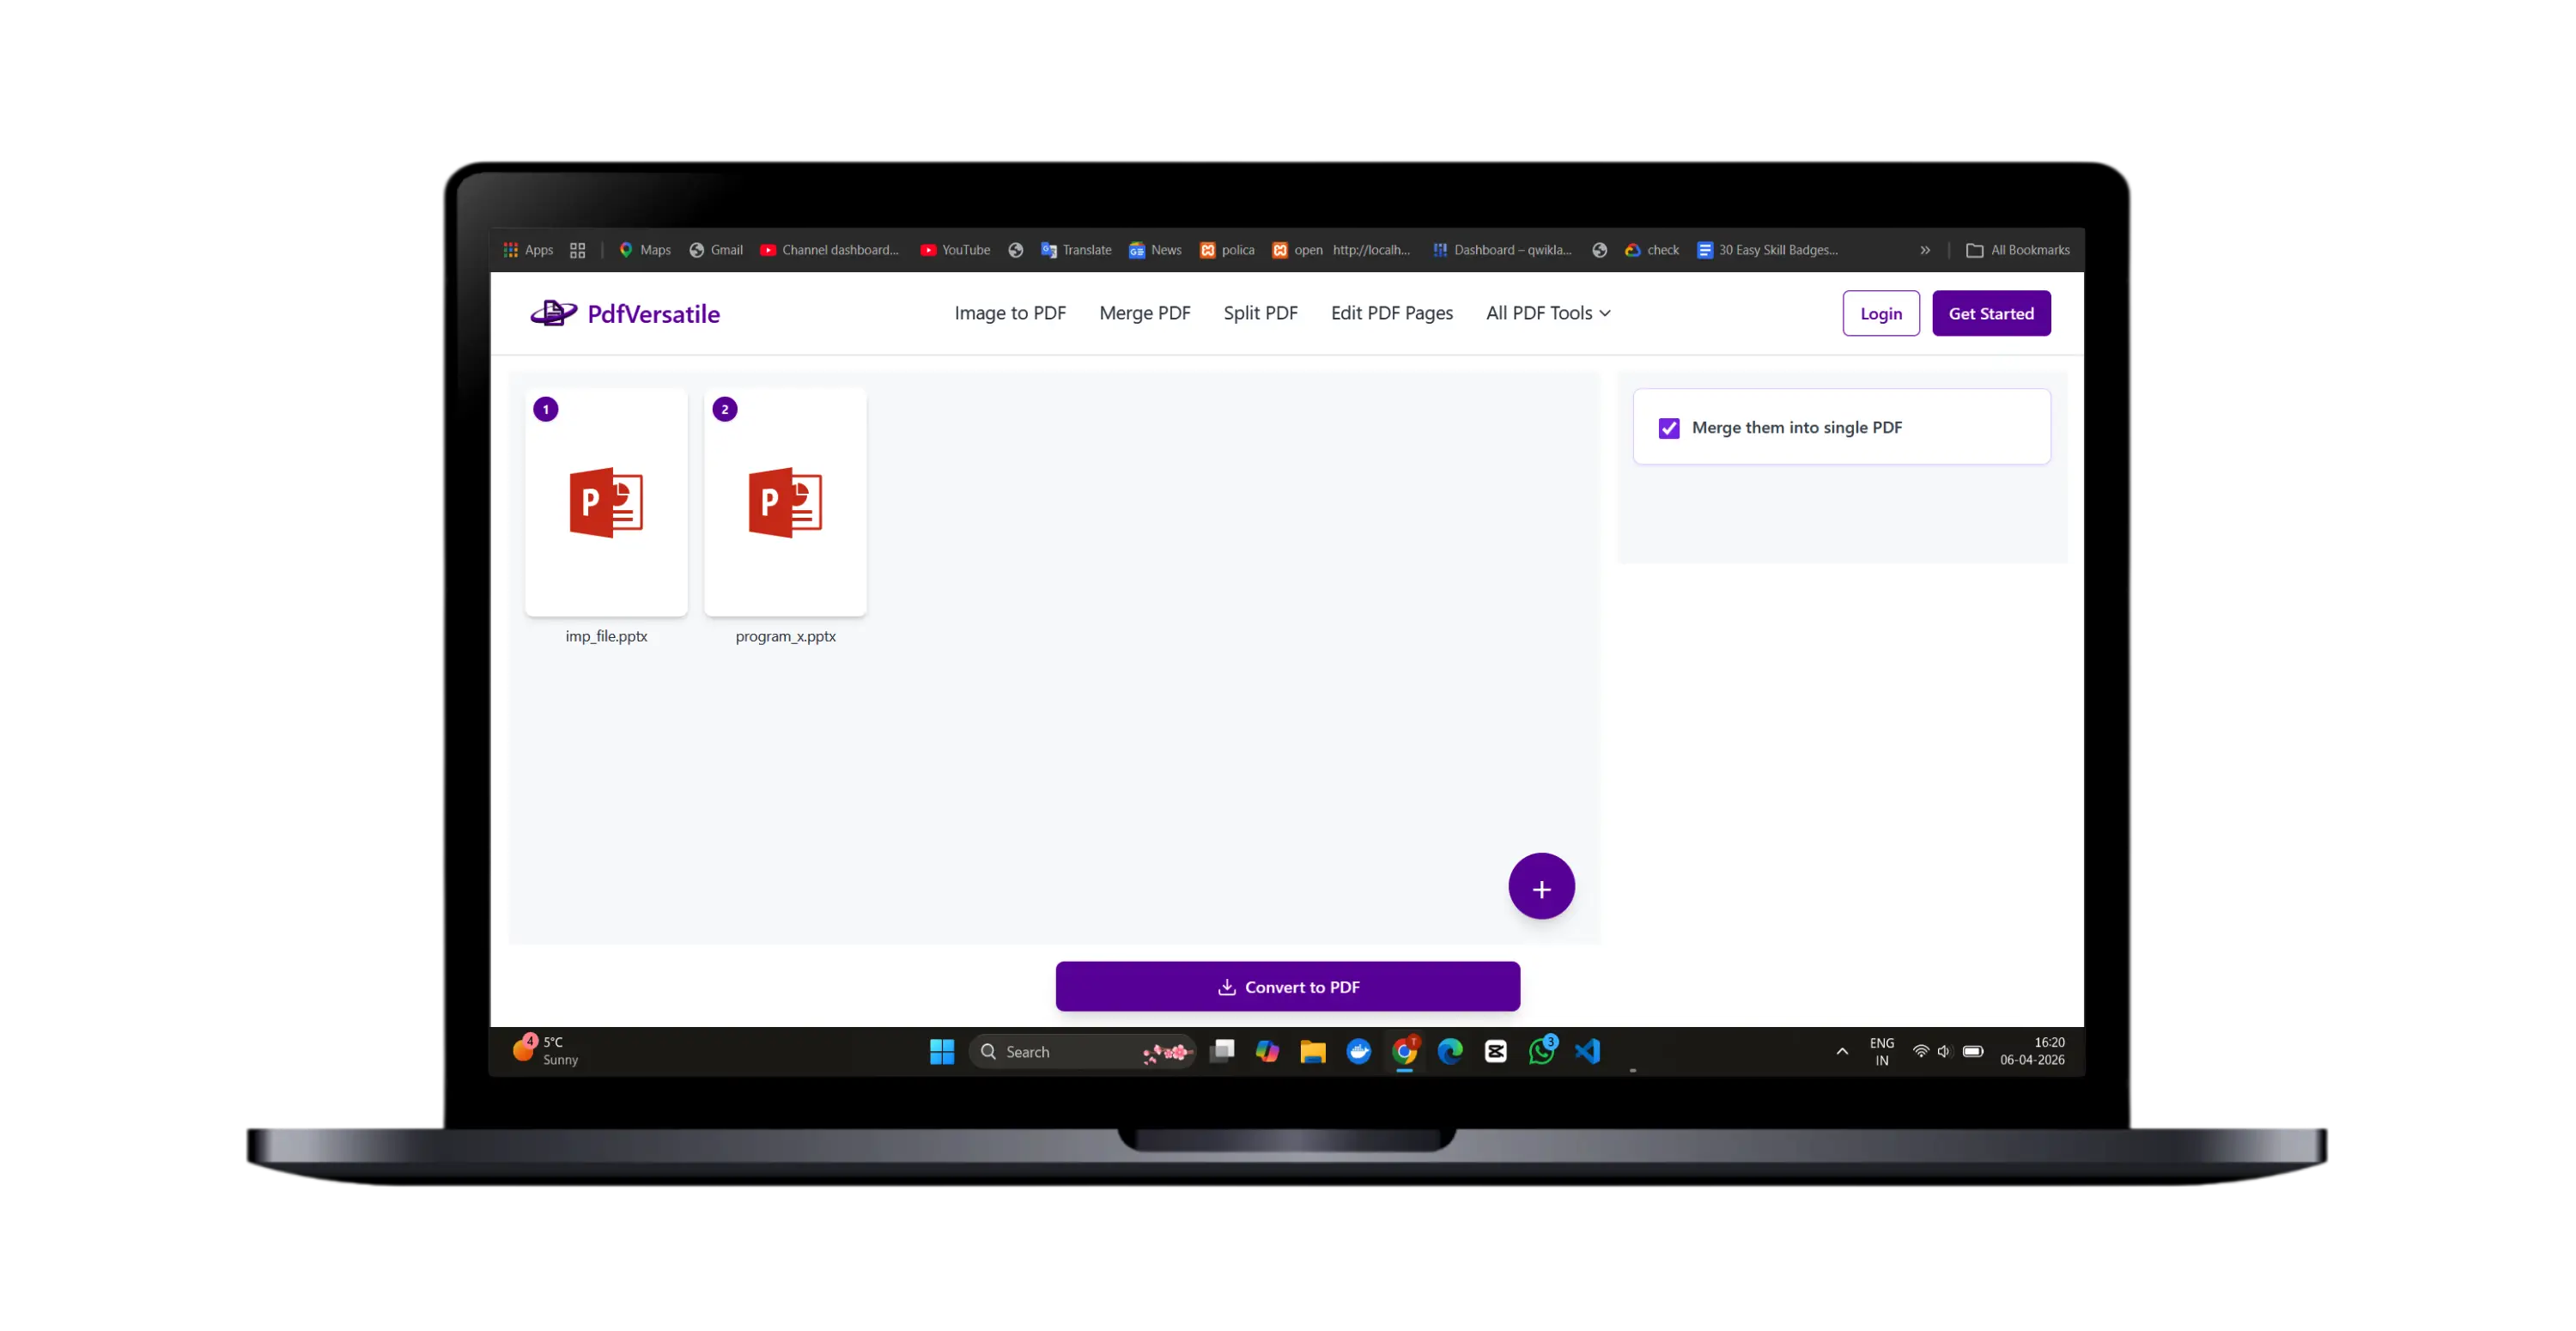2576x1331 pixels.
Task: Open the 'open http://localh...' bookmark
Action: tap(1340, 250)
